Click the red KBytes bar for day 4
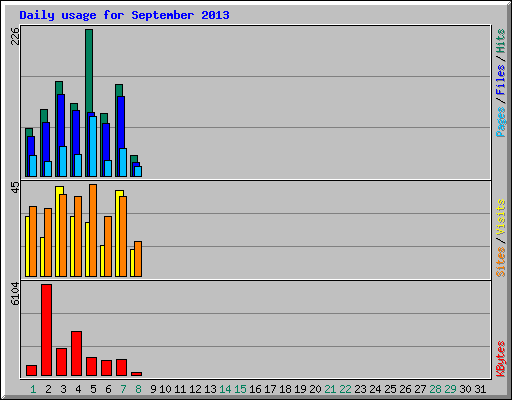 point(76,354)
